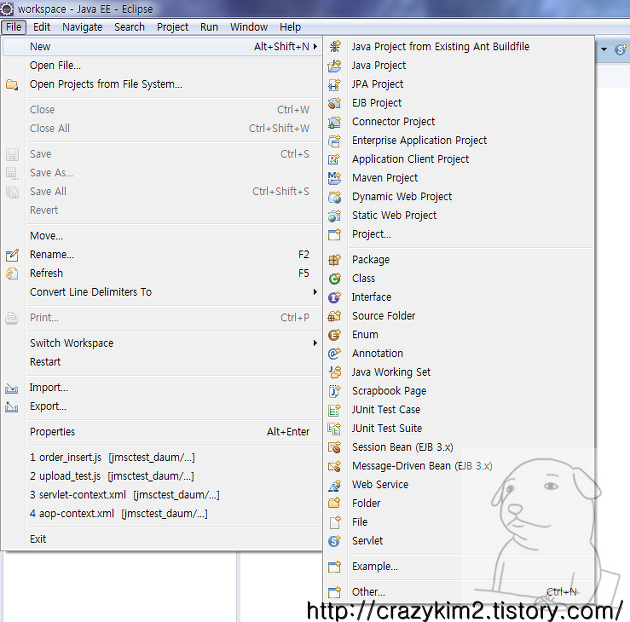Open the Help menu
Screen dimensions: 630x622
(290, 27)
